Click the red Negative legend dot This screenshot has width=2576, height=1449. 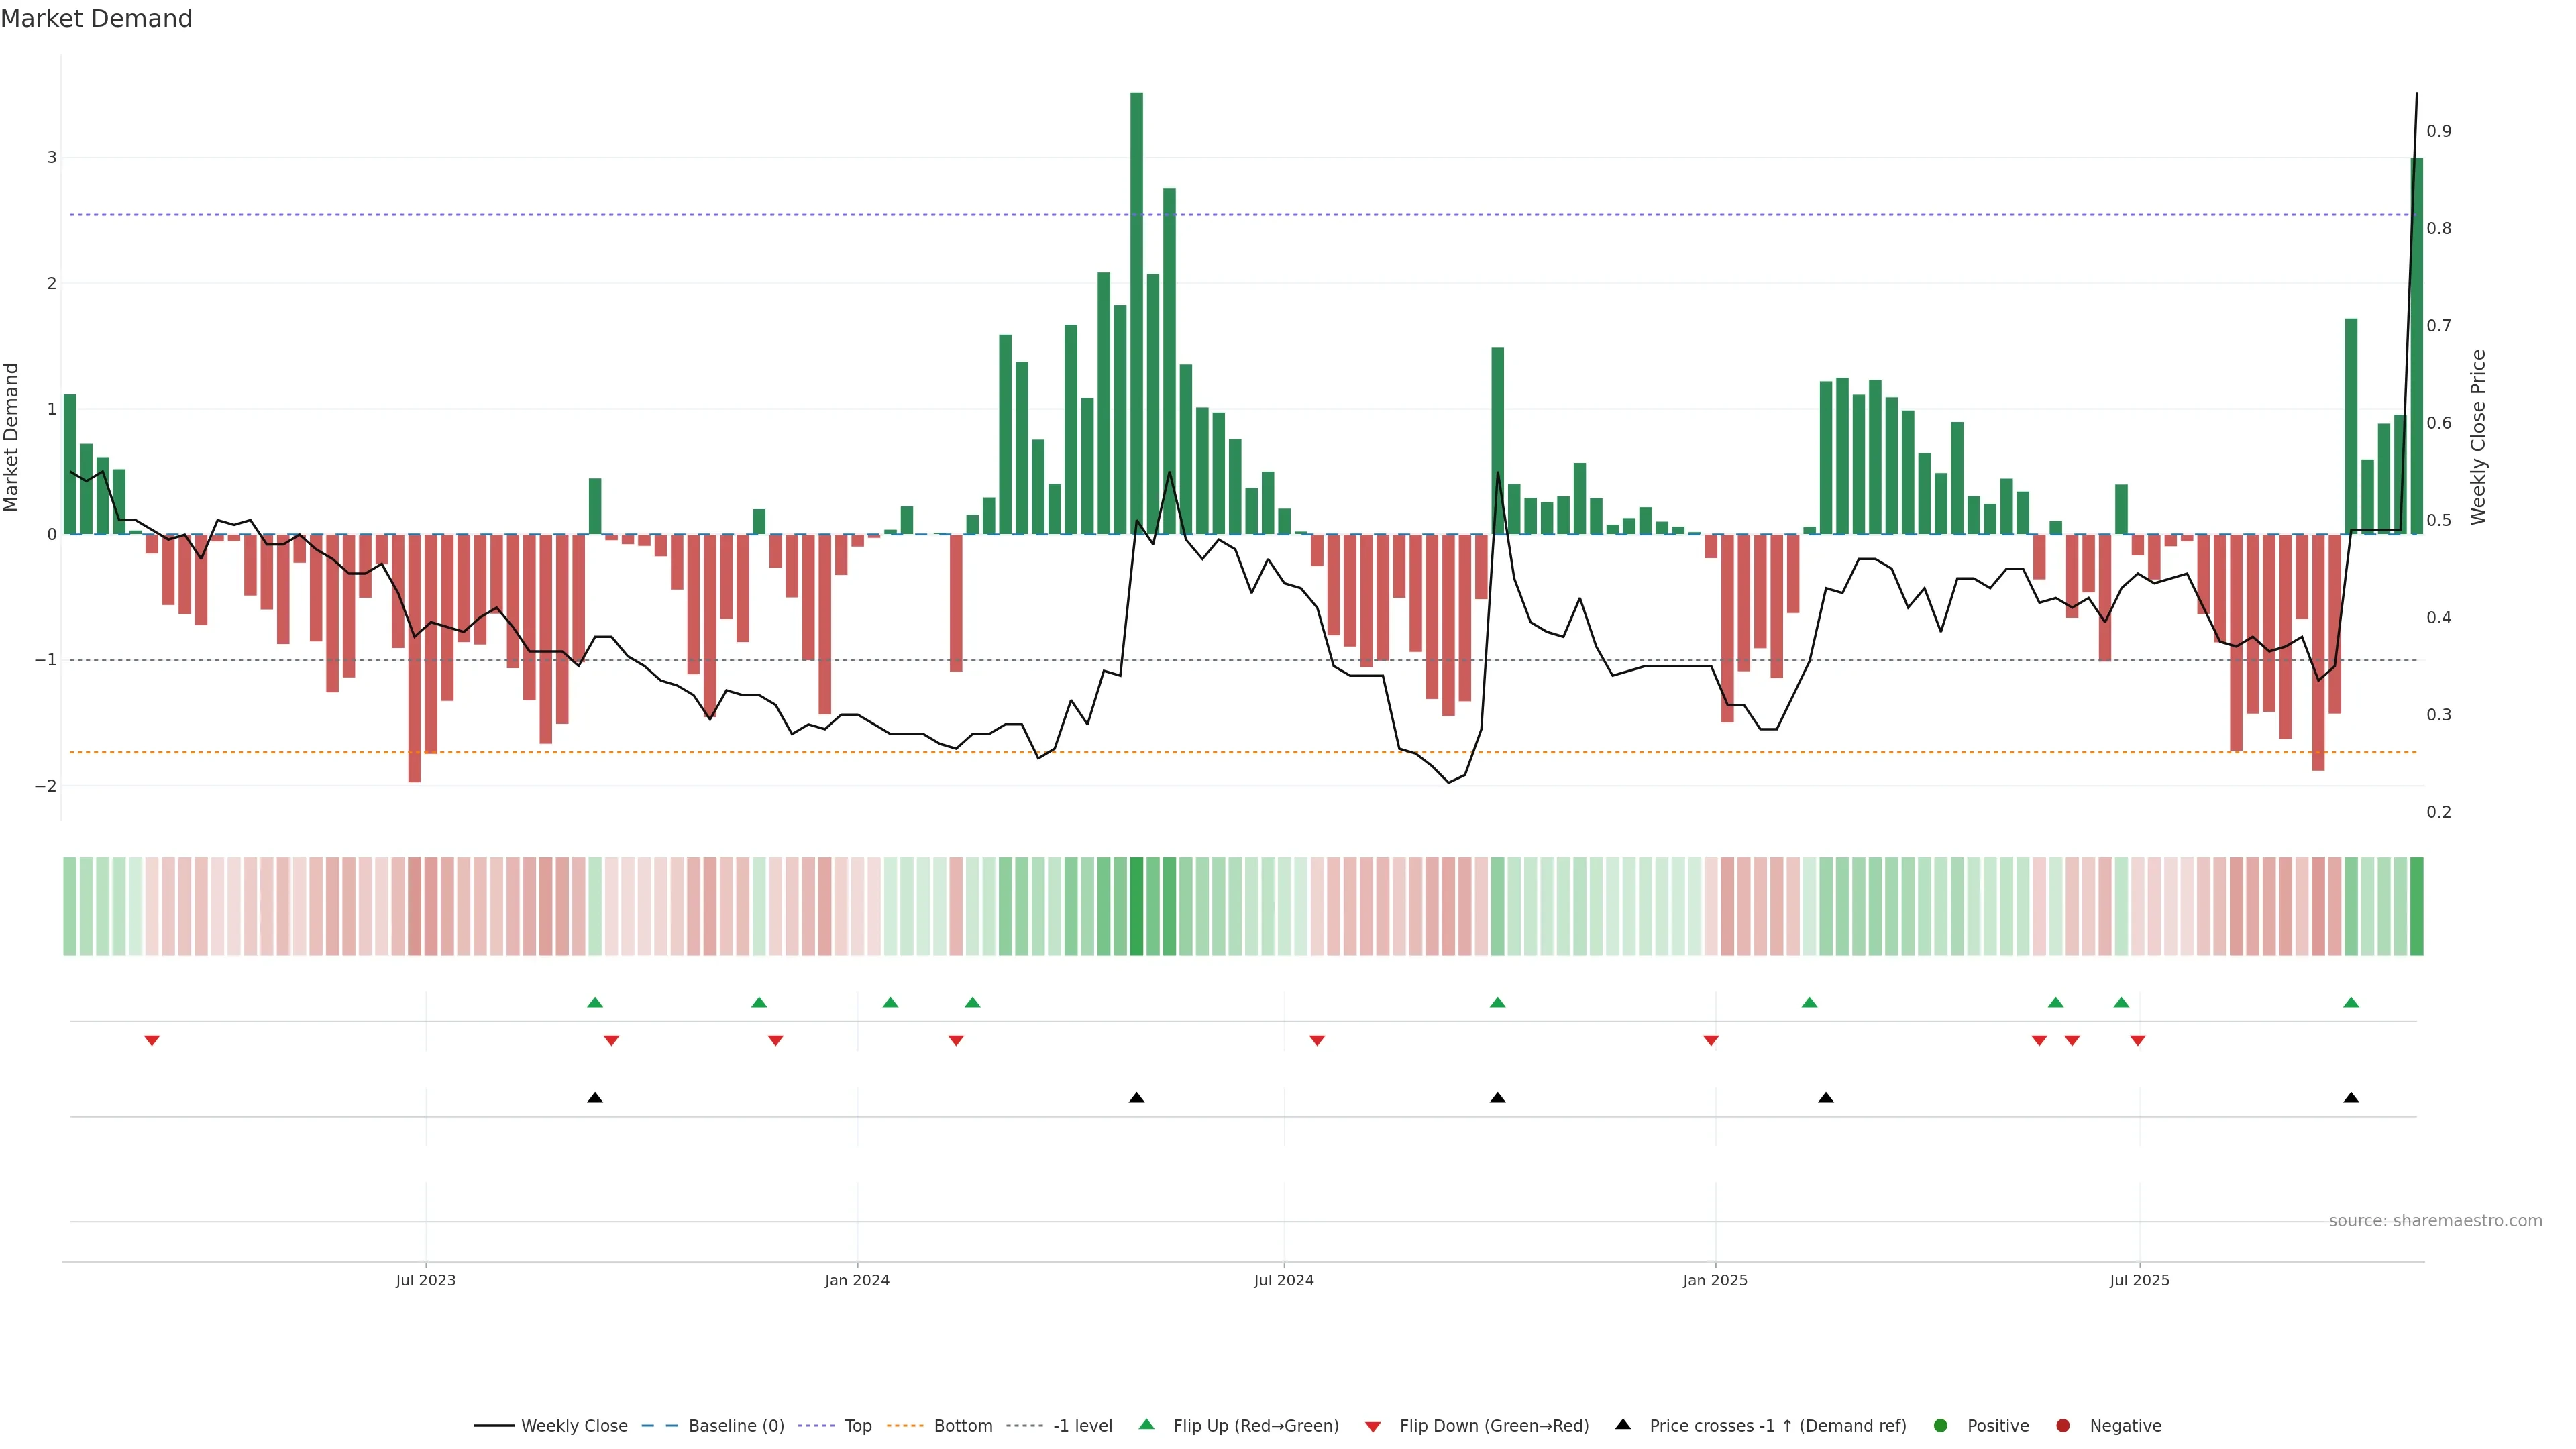pyautogui.click(x=2063, y=1425)
